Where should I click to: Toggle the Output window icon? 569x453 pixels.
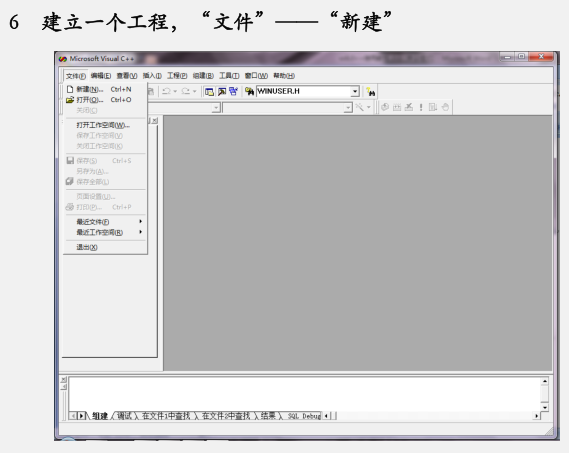pos(222,91)
